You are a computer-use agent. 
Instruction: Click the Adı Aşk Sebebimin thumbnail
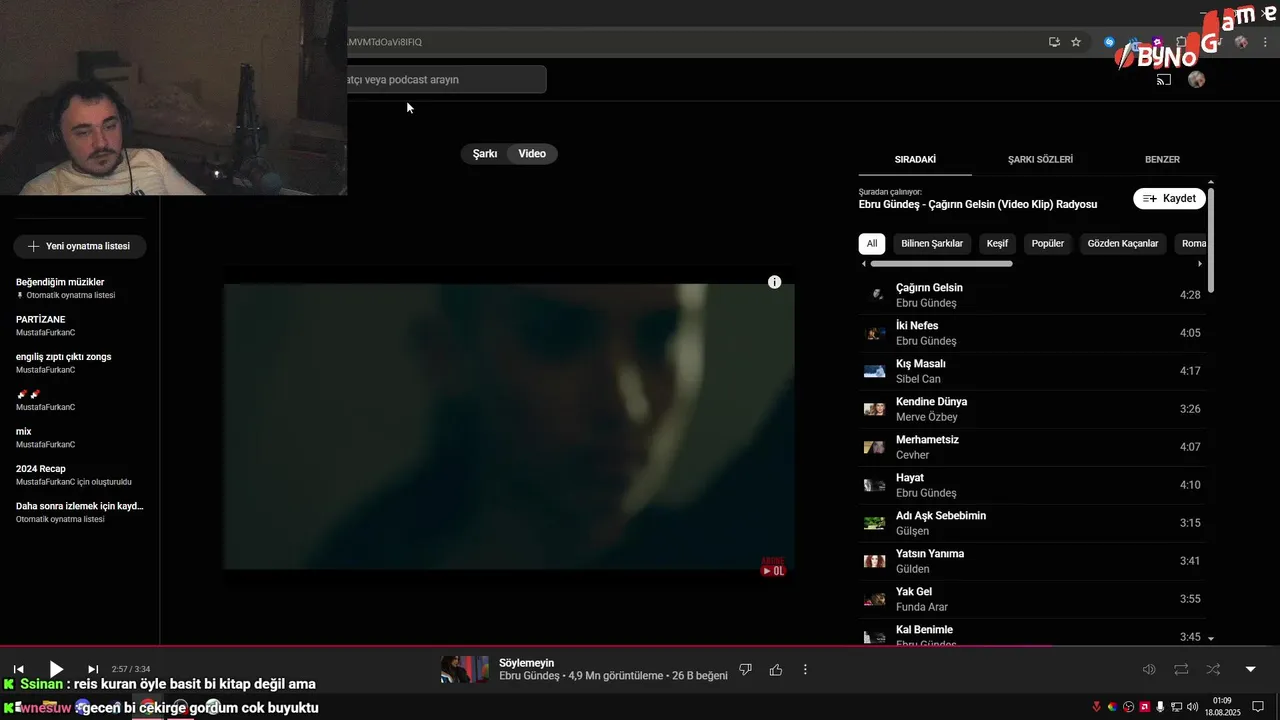[874, 523]
